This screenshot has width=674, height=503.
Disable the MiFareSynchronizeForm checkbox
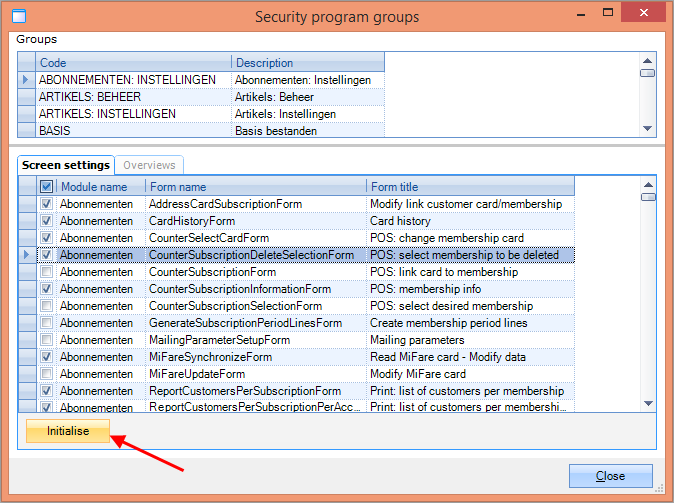coord(46,357)
